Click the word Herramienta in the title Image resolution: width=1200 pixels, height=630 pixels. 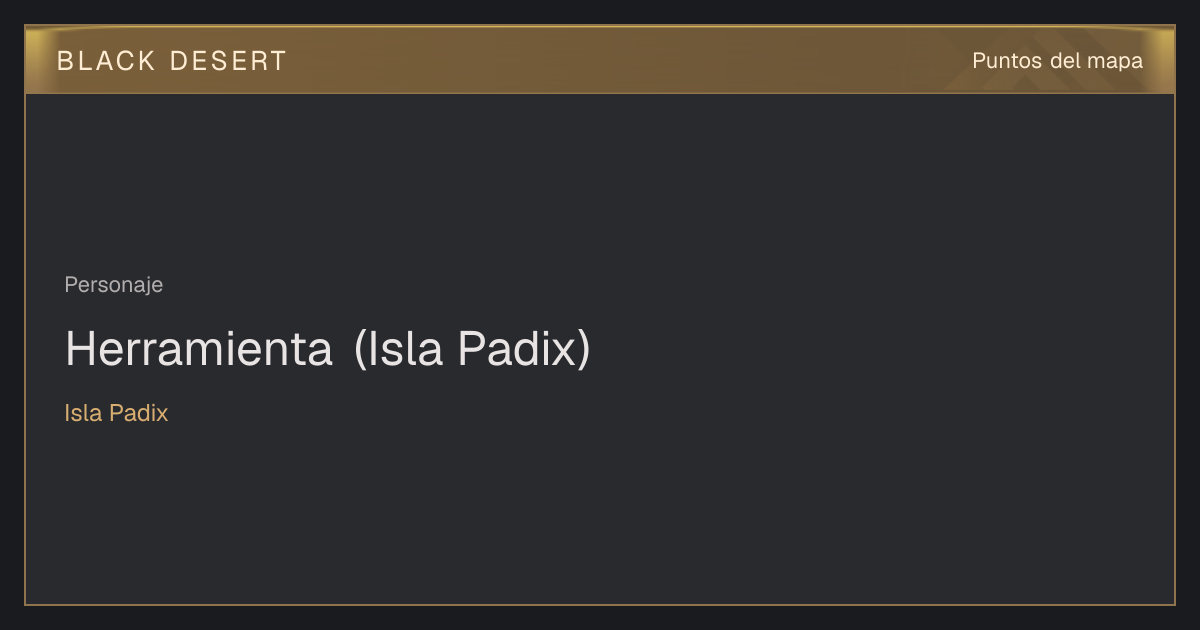click(199, 349)
